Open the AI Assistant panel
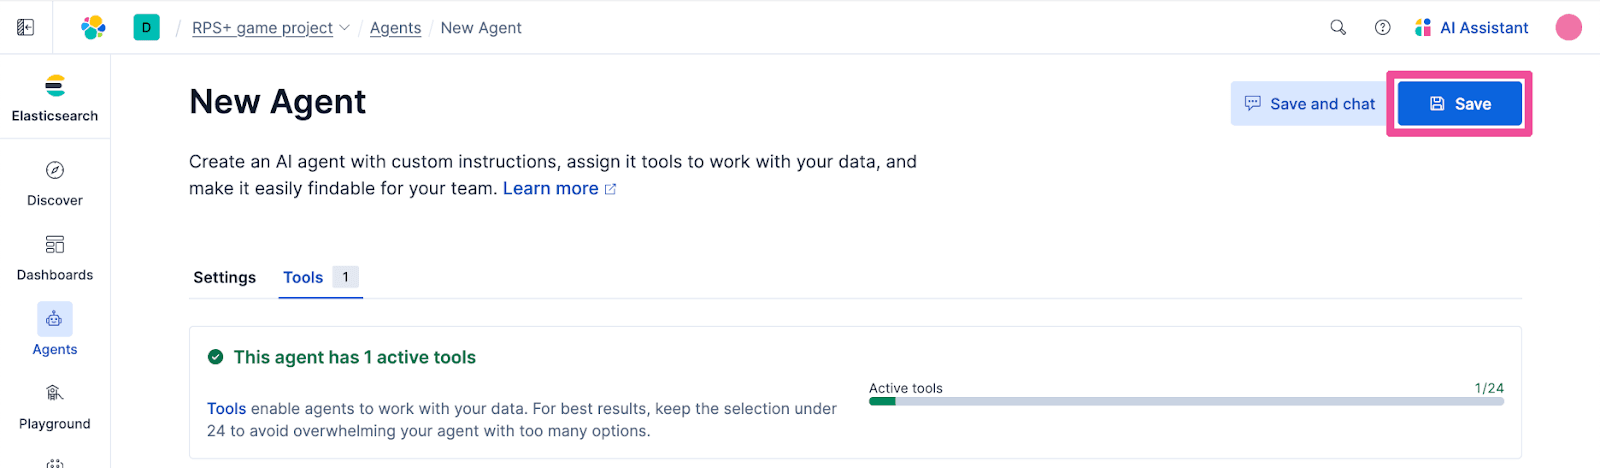1600x468 pixels. coord(1472,28)
